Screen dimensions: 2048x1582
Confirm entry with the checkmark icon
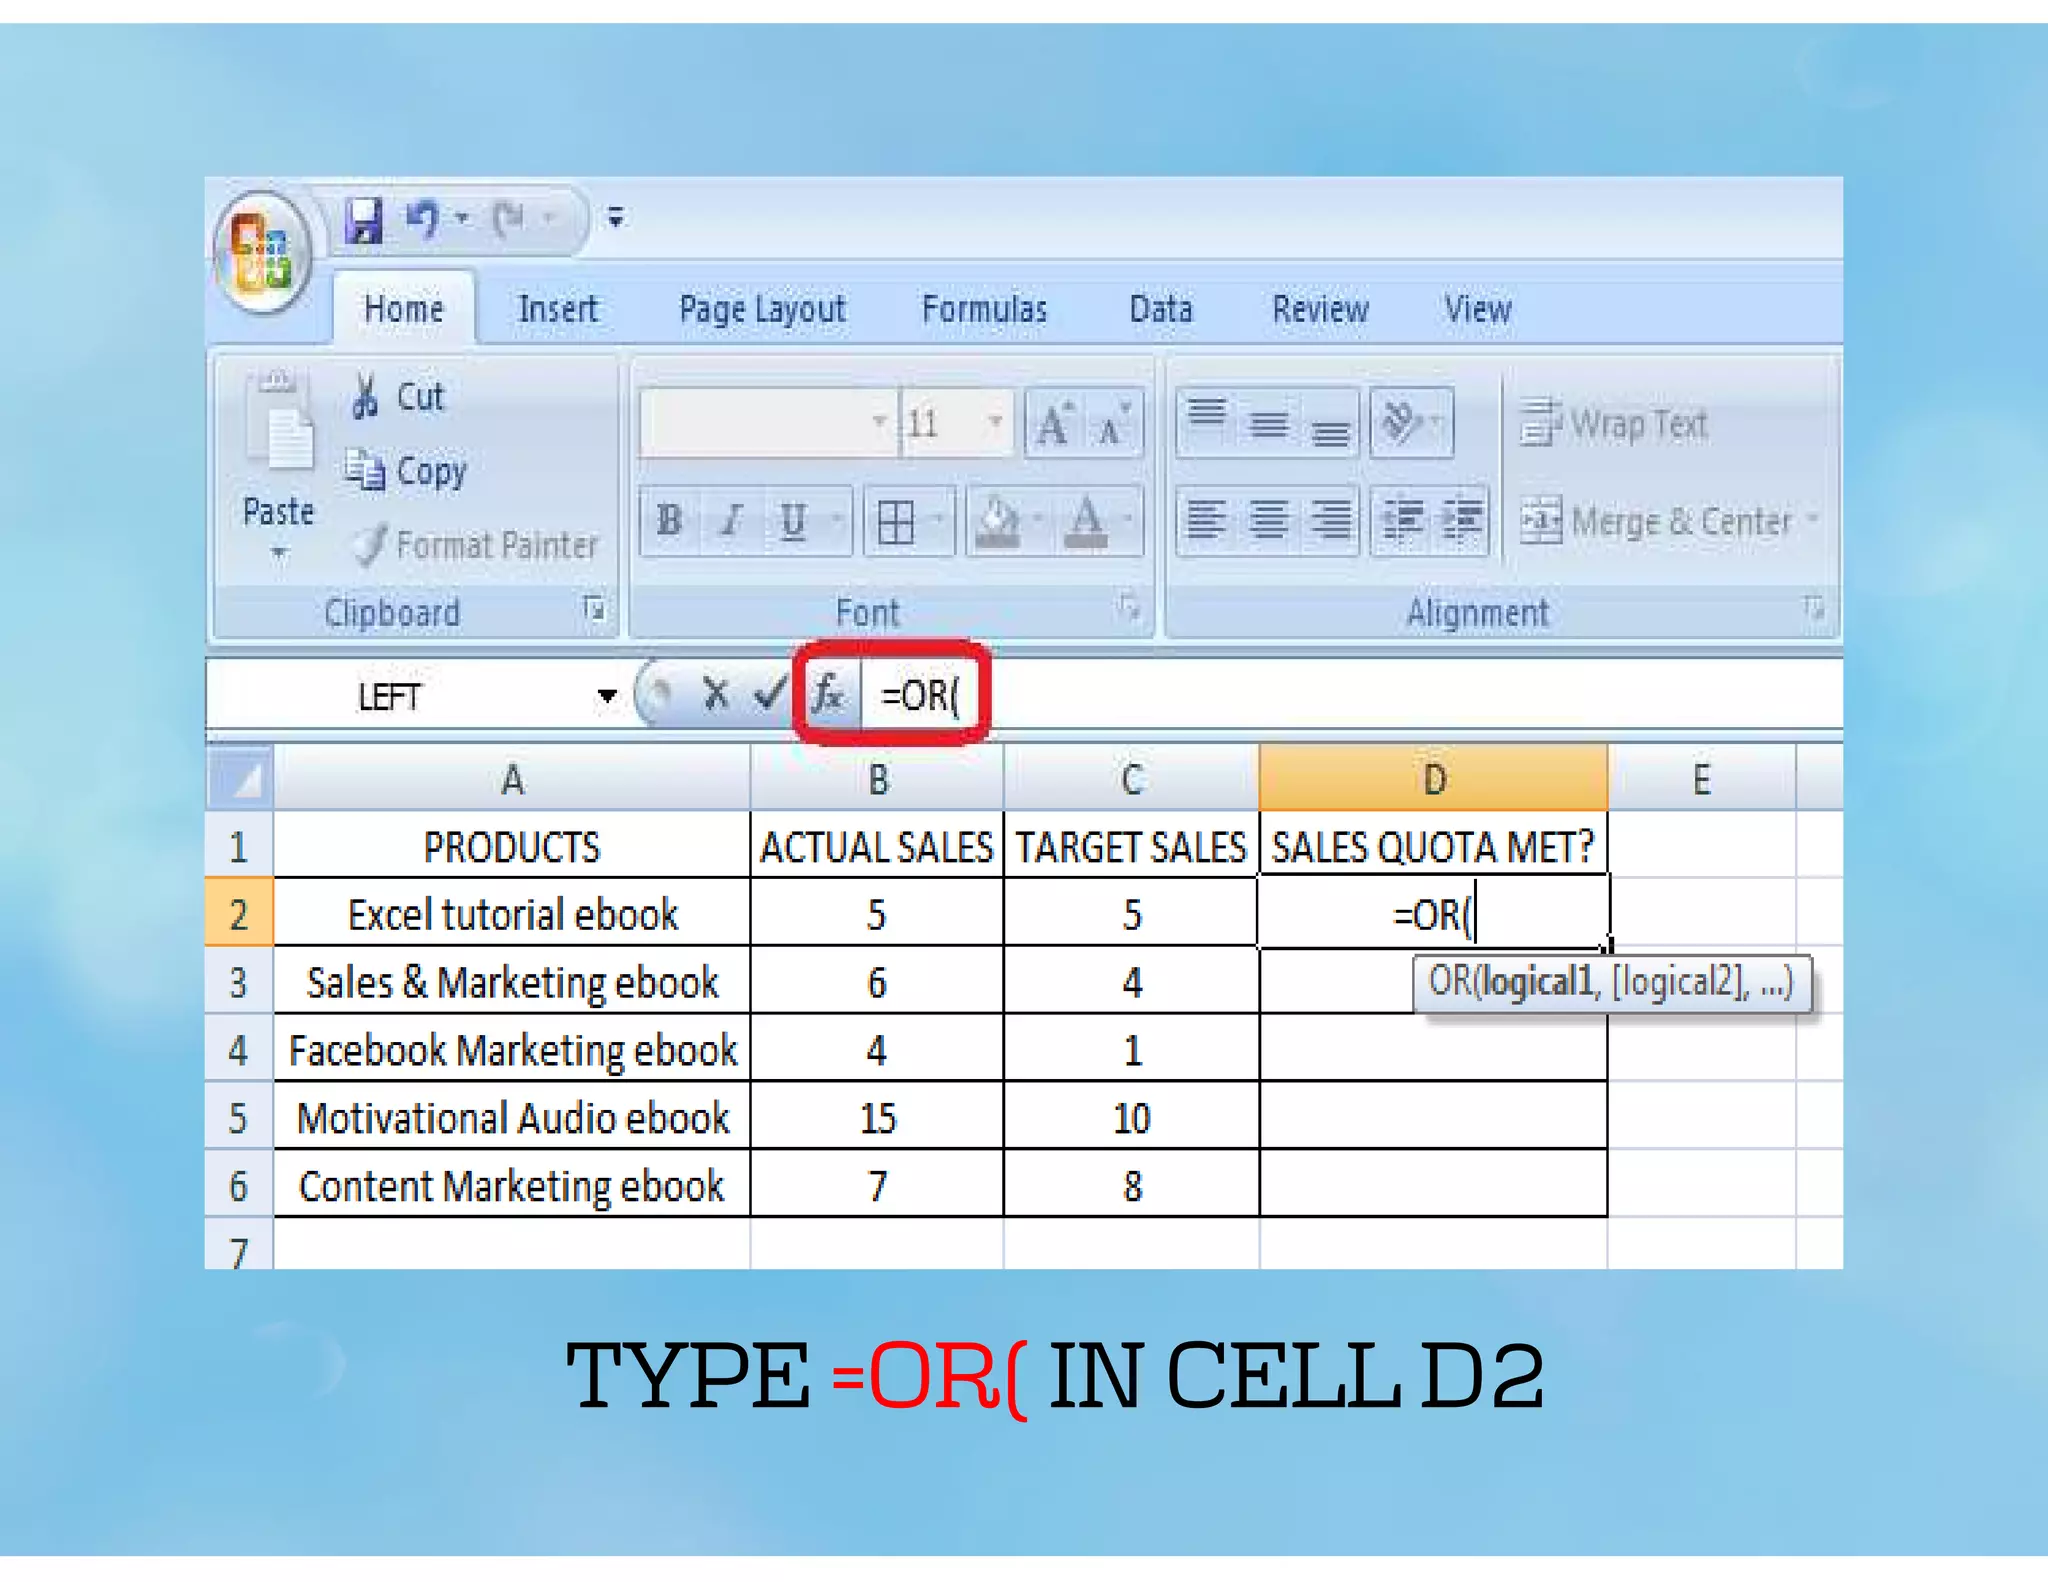pyautogui.click(x=768, y=693)
